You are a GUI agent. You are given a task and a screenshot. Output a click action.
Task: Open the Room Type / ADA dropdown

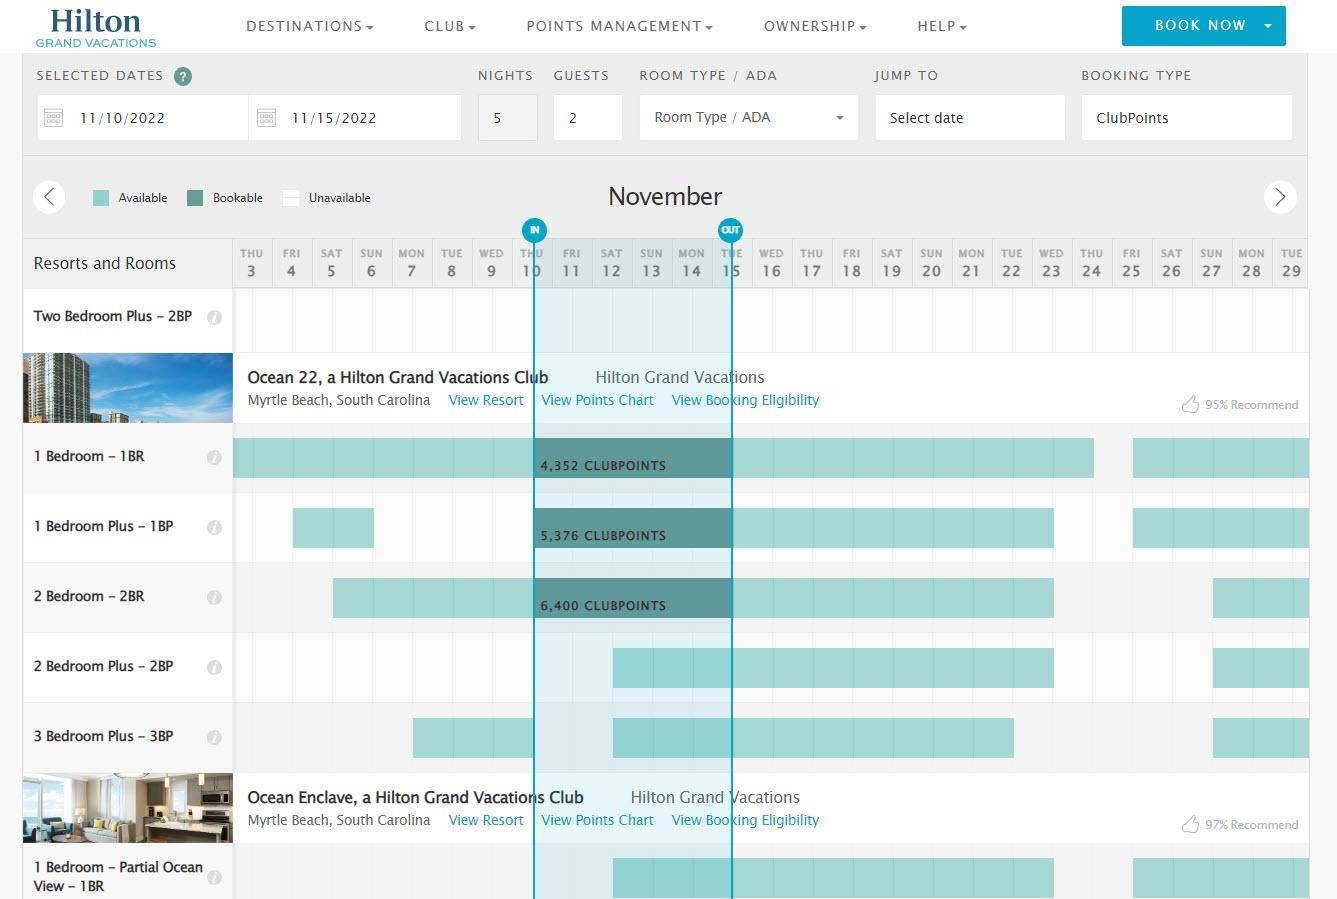point(748,118)
